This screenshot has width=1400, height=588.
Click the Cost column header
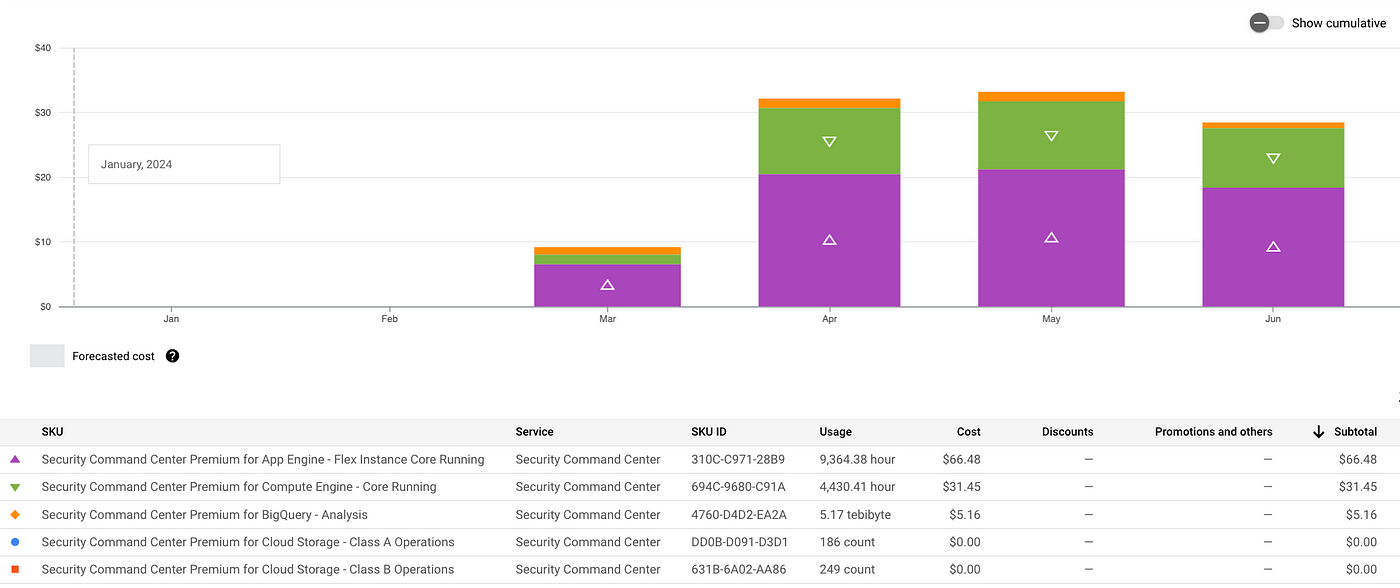[968, 432]
